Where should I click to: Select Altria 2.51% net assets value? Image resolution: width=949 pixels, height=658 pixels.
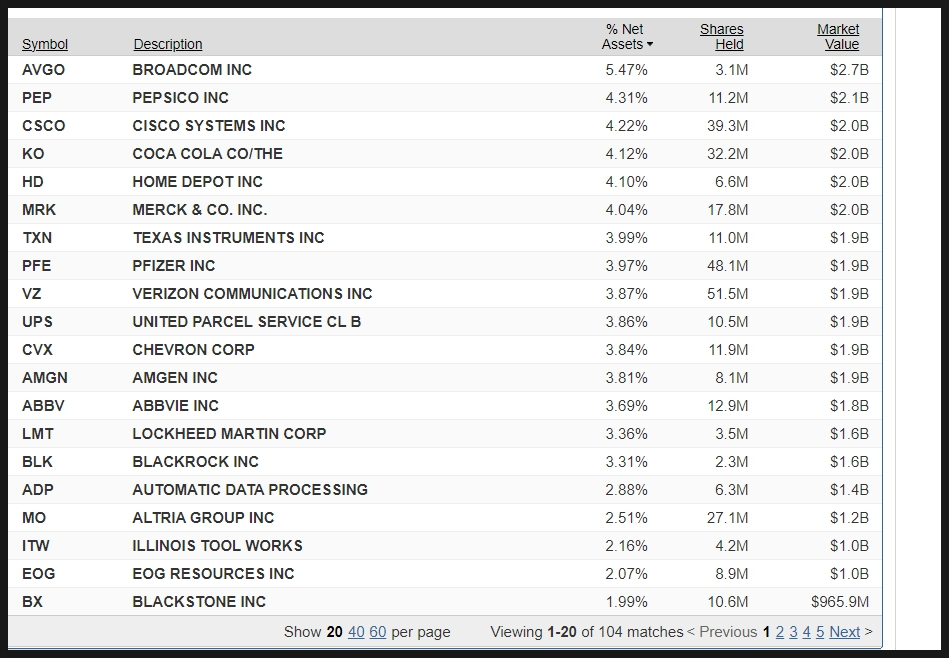click(626, 518)
